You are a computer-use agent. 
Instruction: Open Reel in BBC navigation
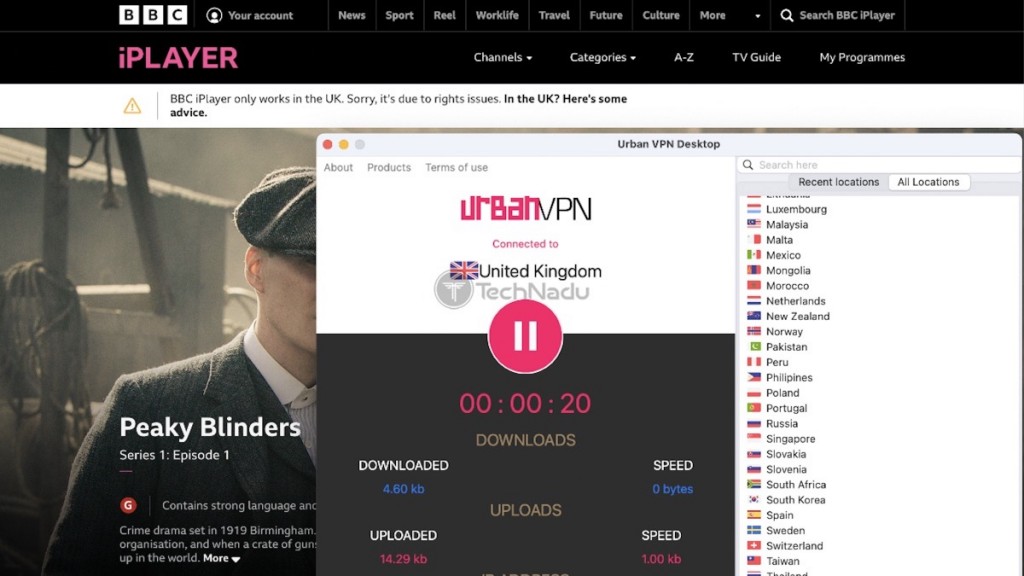coord(444,15)
